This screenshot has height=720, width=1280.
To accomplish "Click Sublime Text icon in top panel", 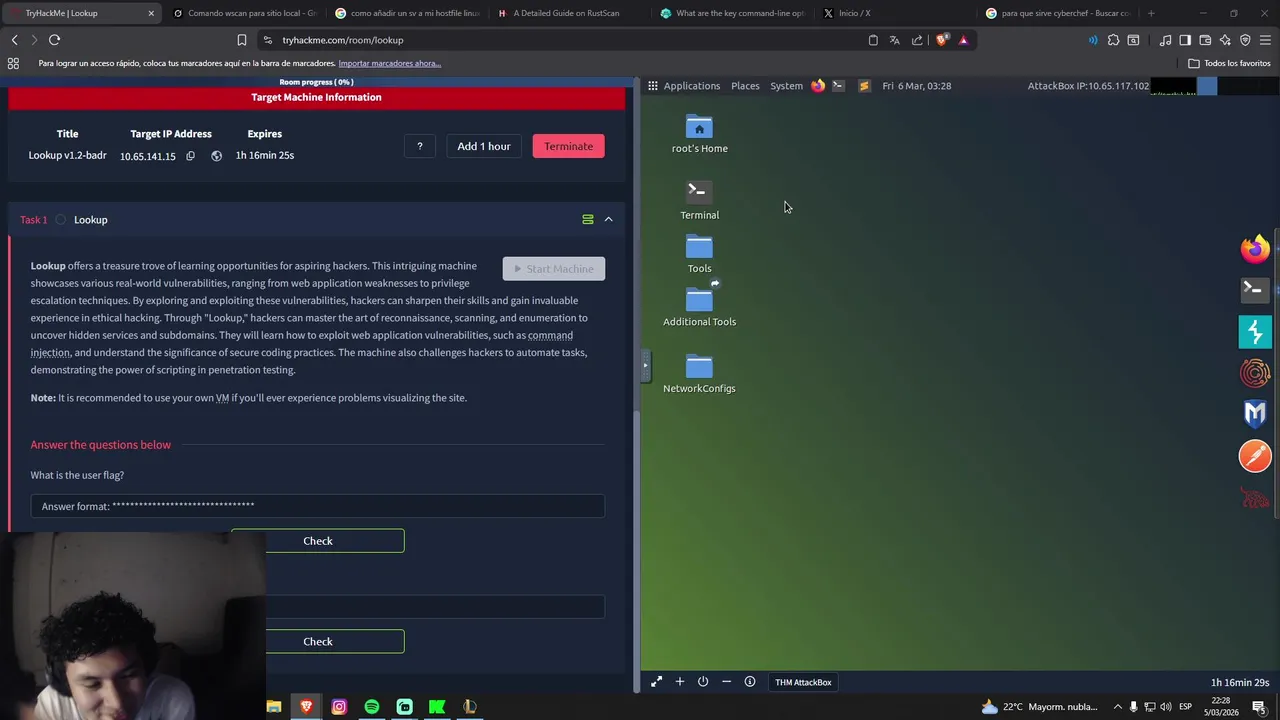I will 864,86.
